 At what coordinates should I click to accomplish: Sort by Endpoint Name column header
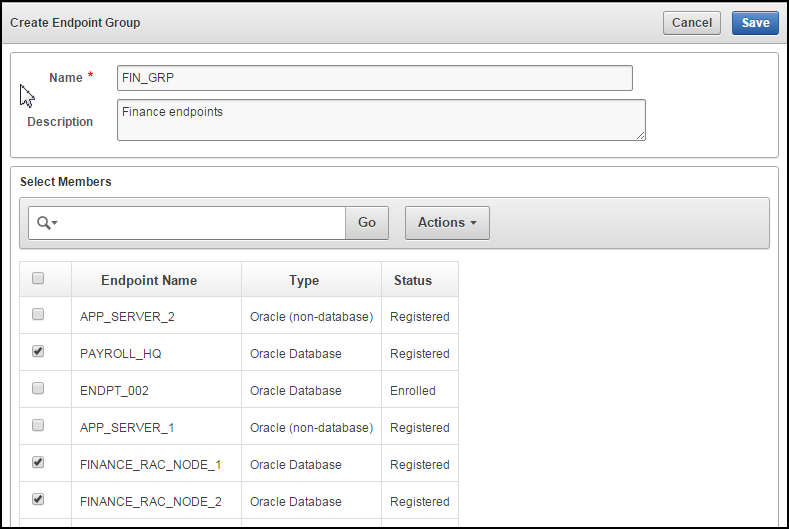pyautogui.click(x=149, y=280)
